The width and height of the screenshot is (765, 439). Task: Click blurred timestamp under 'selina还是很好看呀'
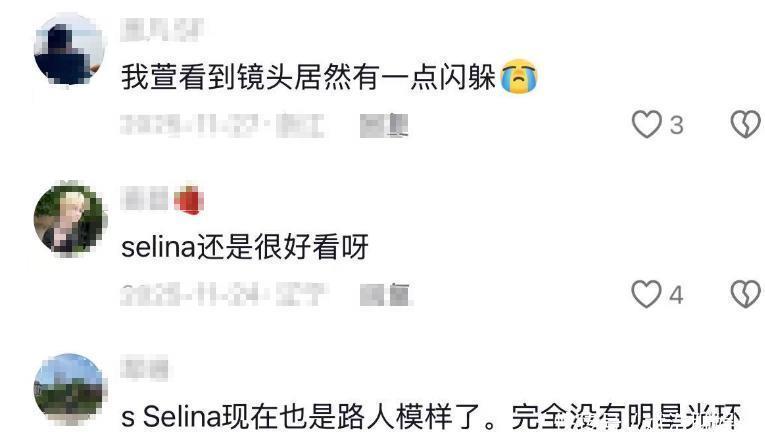tap(223, 295)
